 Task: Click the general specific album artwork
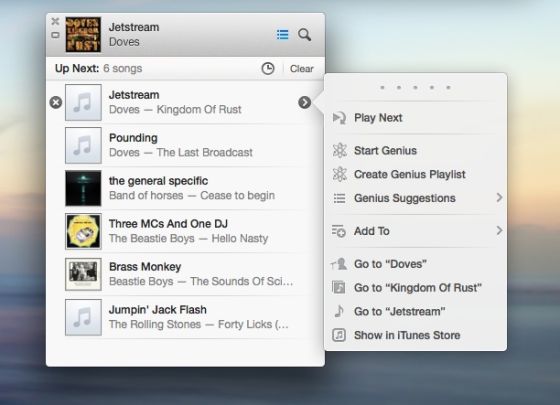83,188
